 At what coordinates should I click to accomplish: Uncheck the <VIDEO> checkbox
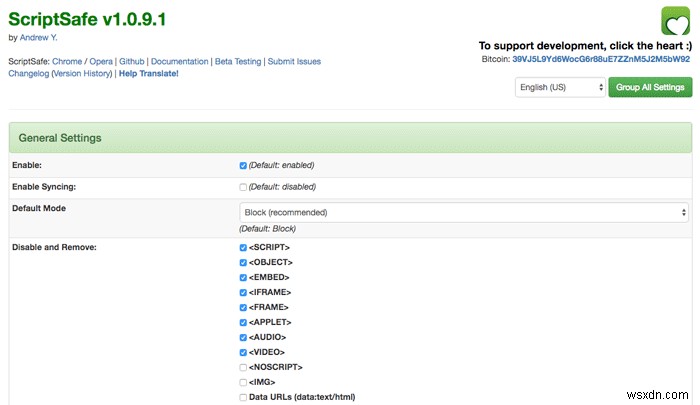pyautogui.click(x=243, y=352)
